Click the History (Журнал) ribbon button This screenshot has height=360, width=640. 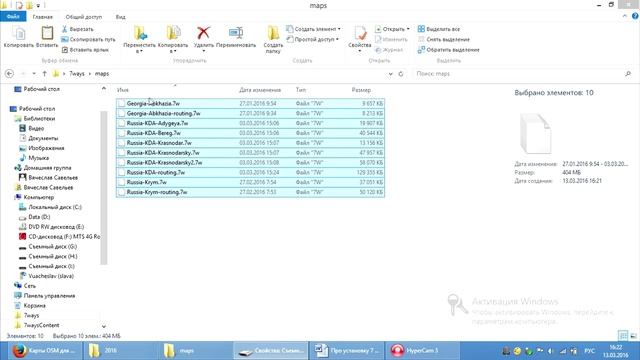click(x=389, y=50)
